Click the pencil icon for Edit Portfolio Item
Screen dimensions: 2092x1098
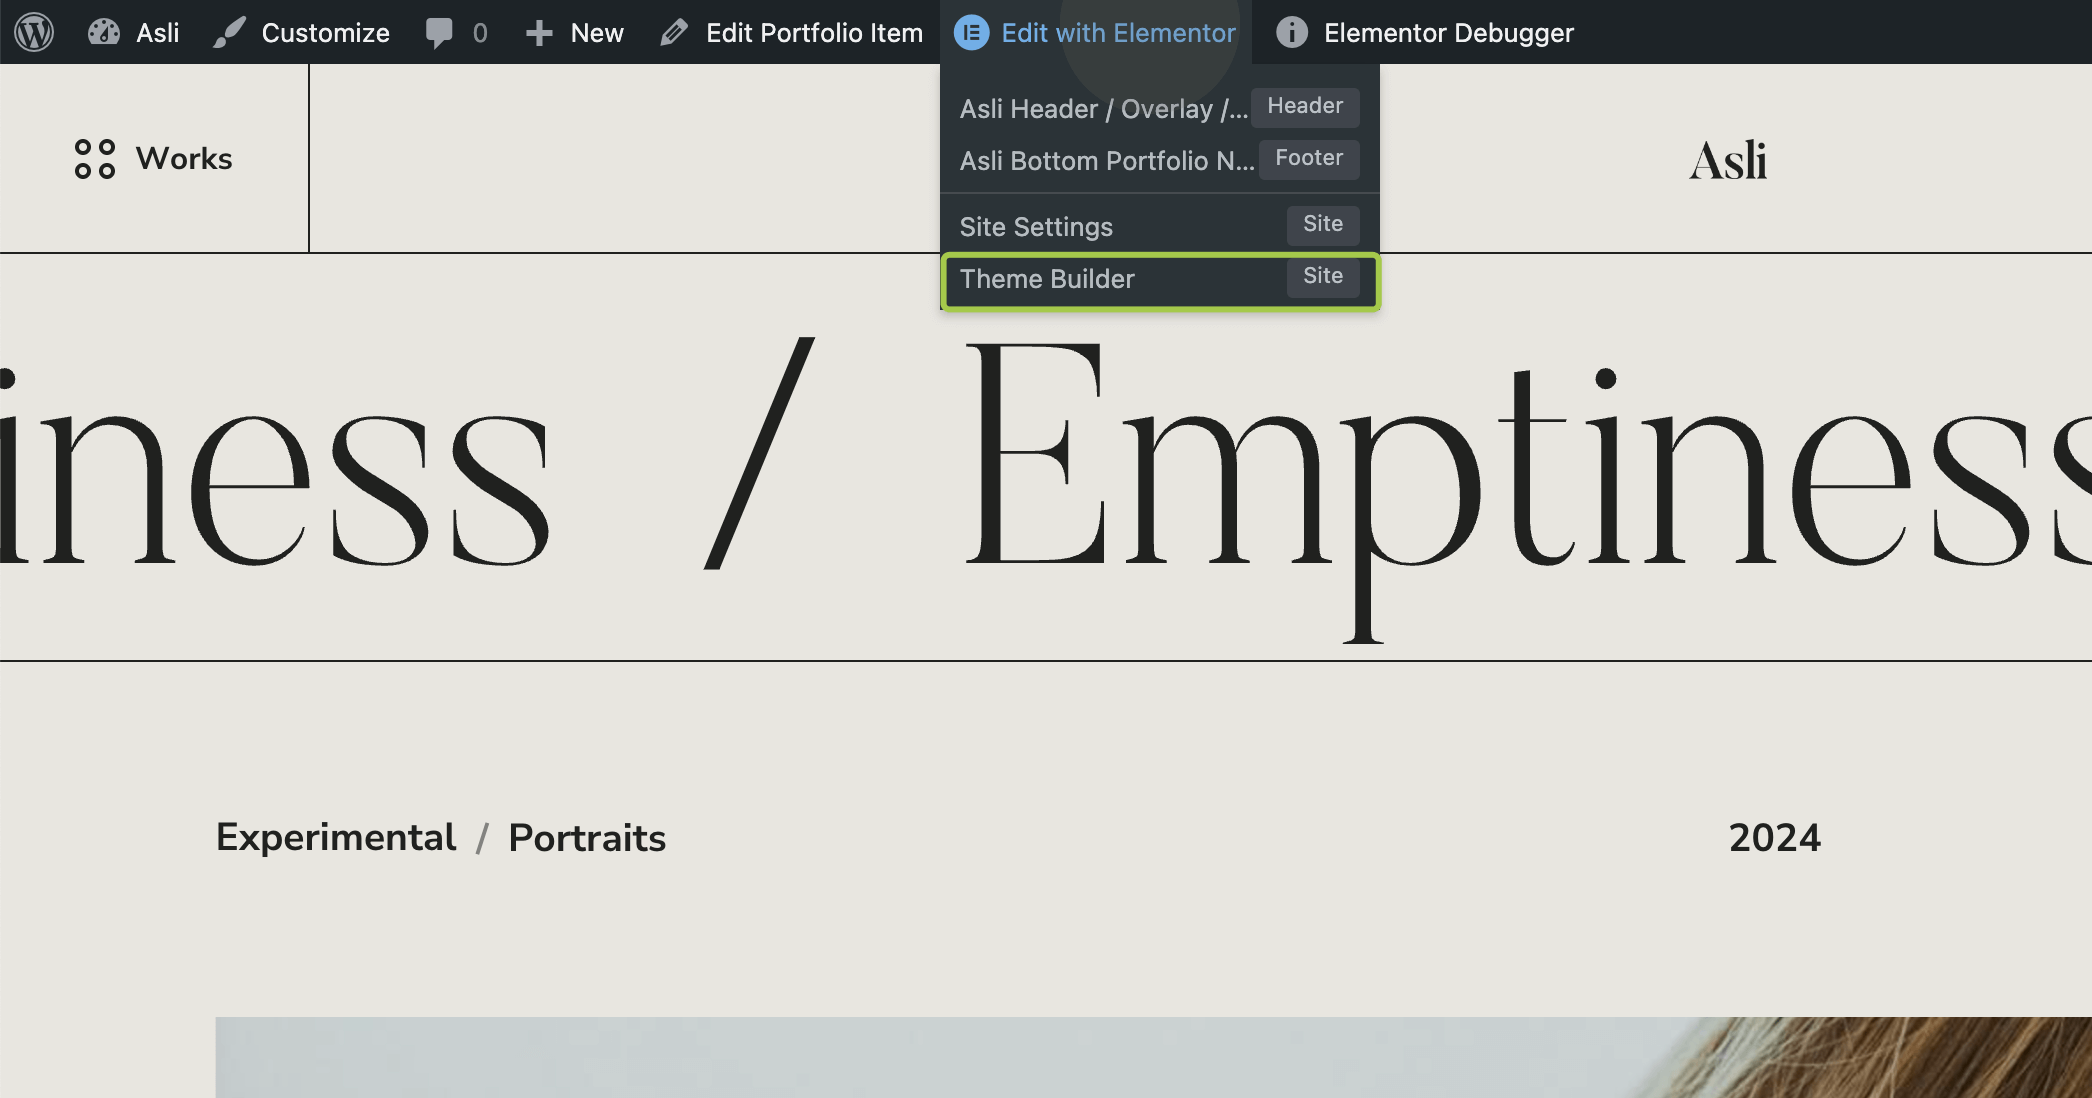[x=674, y=32]
